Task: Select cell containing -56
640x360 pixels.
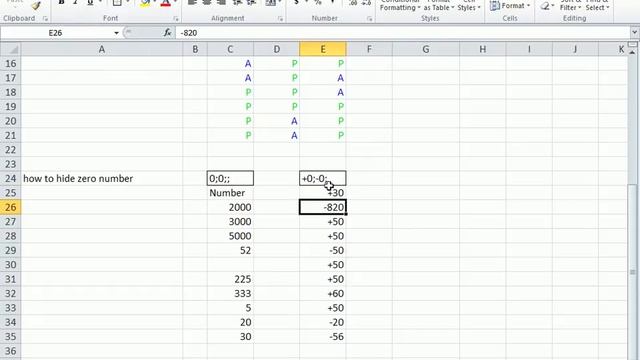Action: point(322,337)
